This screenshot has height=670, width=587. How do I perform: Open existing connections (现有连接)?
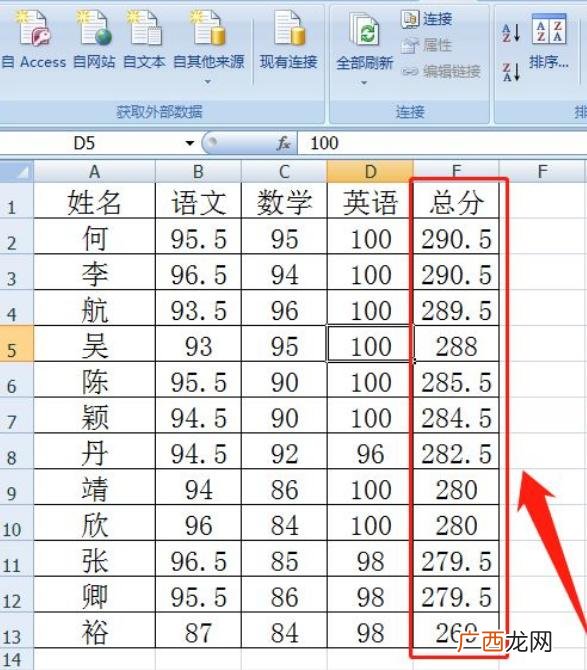(x=289, y=41)
